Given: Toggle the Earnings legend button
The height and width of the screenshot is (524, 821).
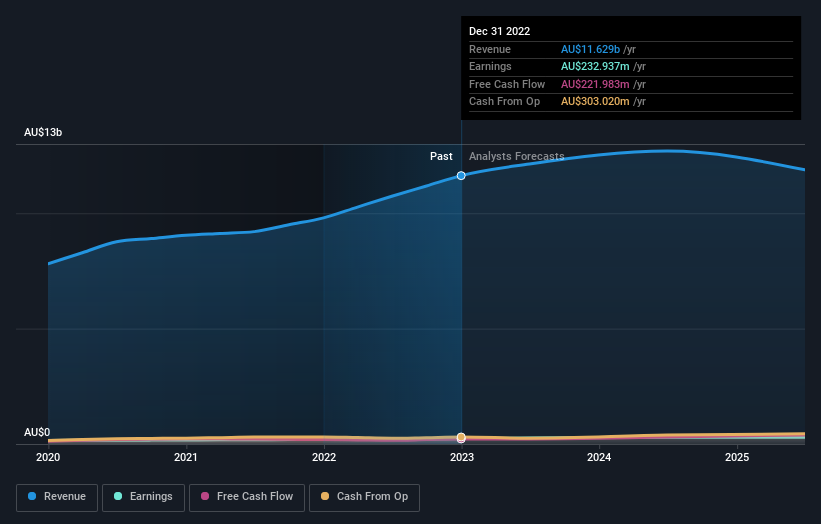Looking at the screenshot, I should (143, 497).
